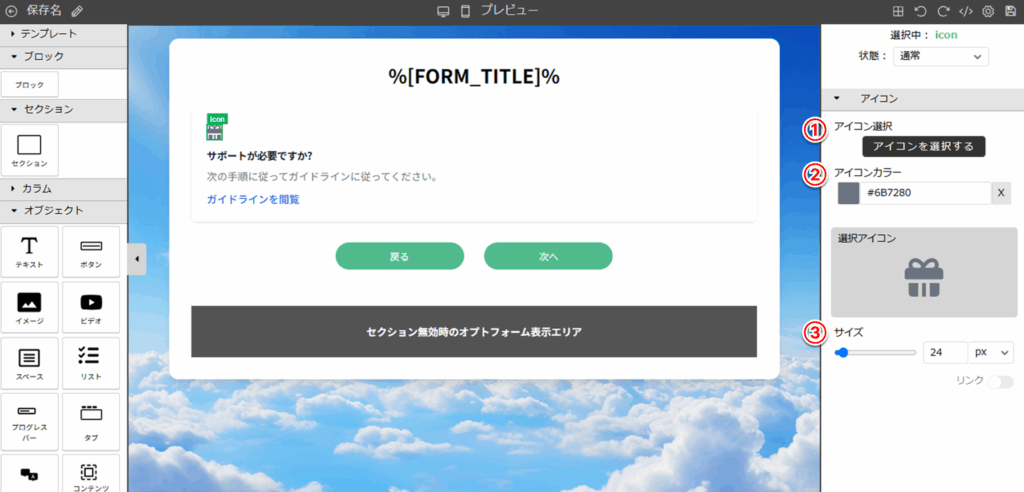Open settings via the gear icon
This screenshot has width=1024, height=492.
pos(988,11)
